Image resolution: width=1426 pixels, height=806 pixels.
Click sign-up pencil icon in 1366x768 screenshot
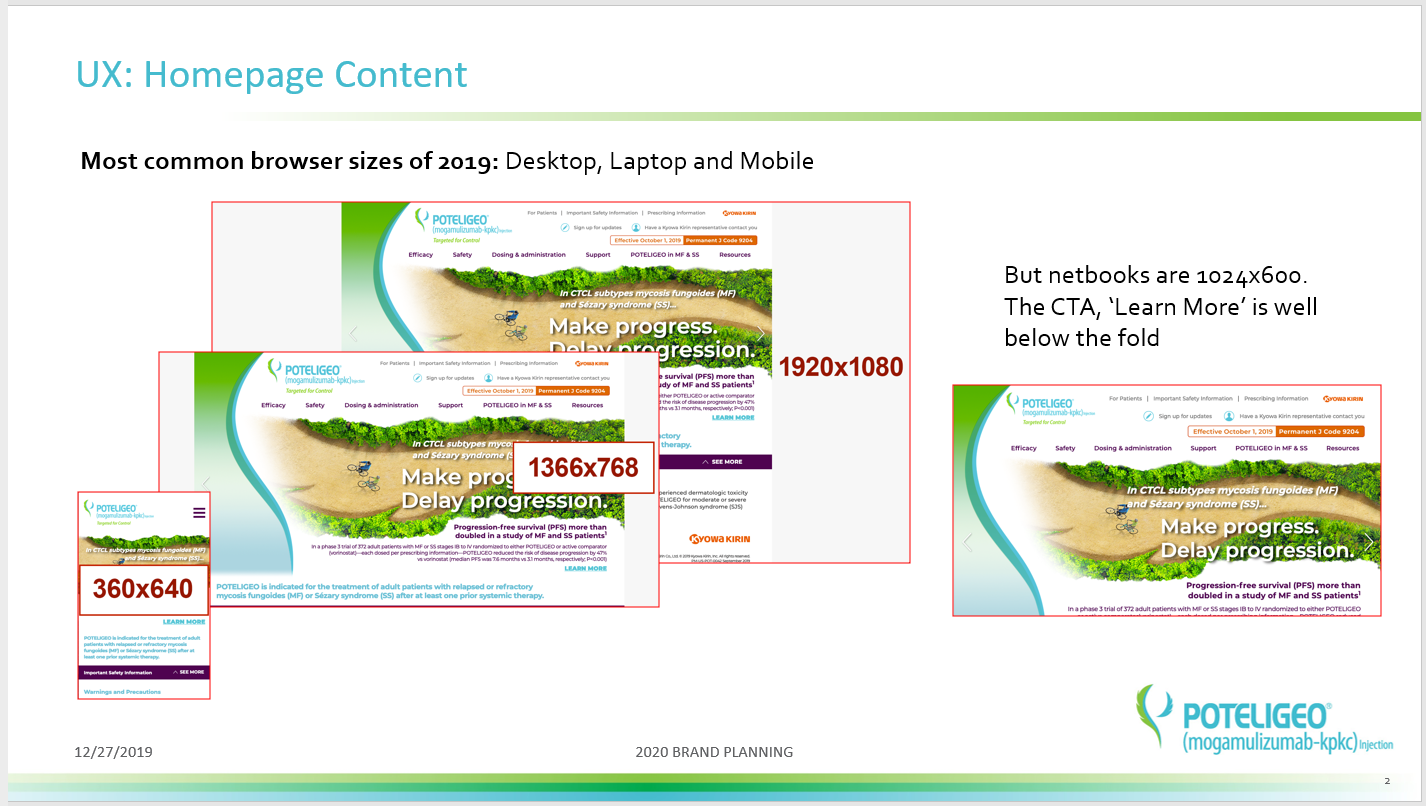pos(418,378)
